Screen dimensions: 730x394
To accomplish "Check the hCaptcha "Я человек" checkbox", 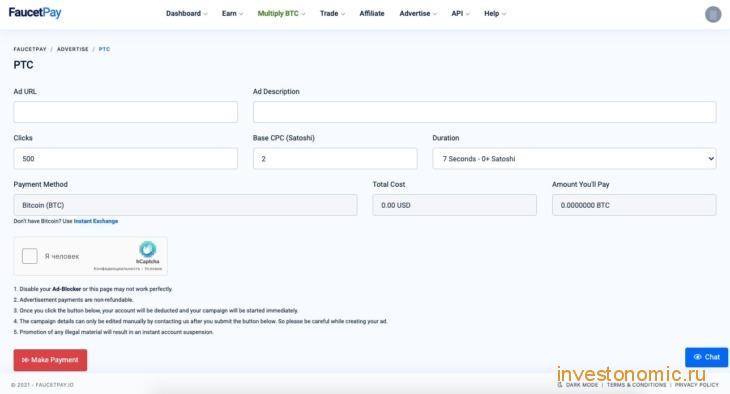I will click(x=30, y=256).
